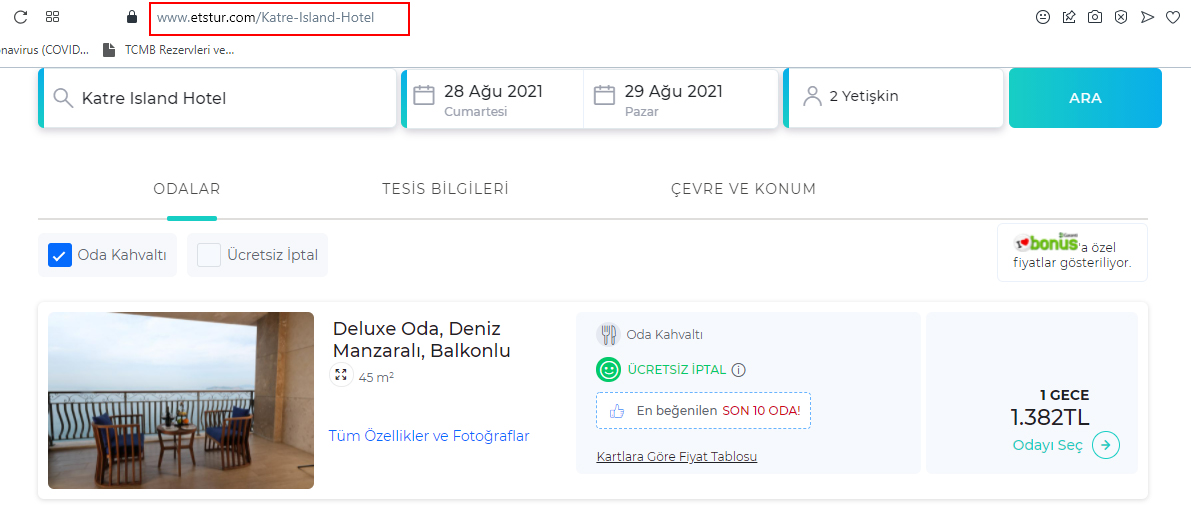Click the Katre Island Hotel search field
Screen dimensions: 1191x508
pos(217,99)
